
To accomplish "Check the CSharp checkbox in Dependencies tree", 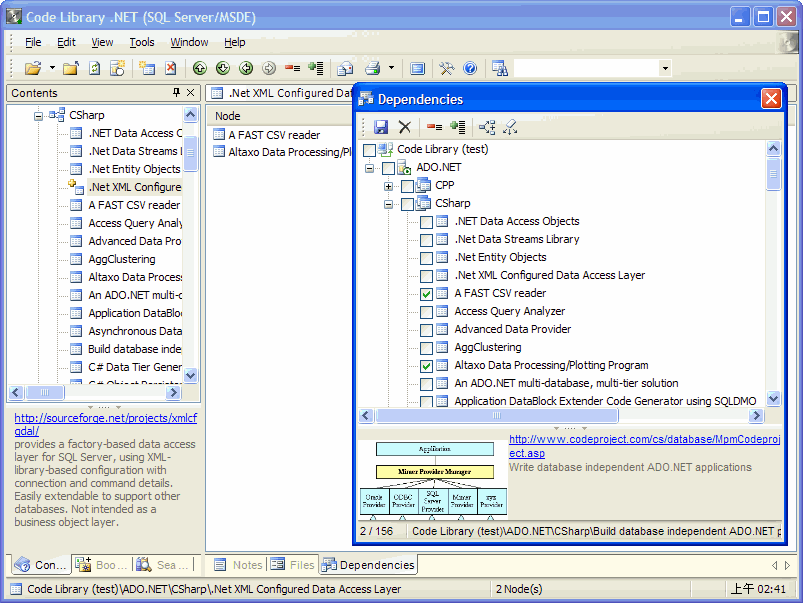I will [407, 204].
